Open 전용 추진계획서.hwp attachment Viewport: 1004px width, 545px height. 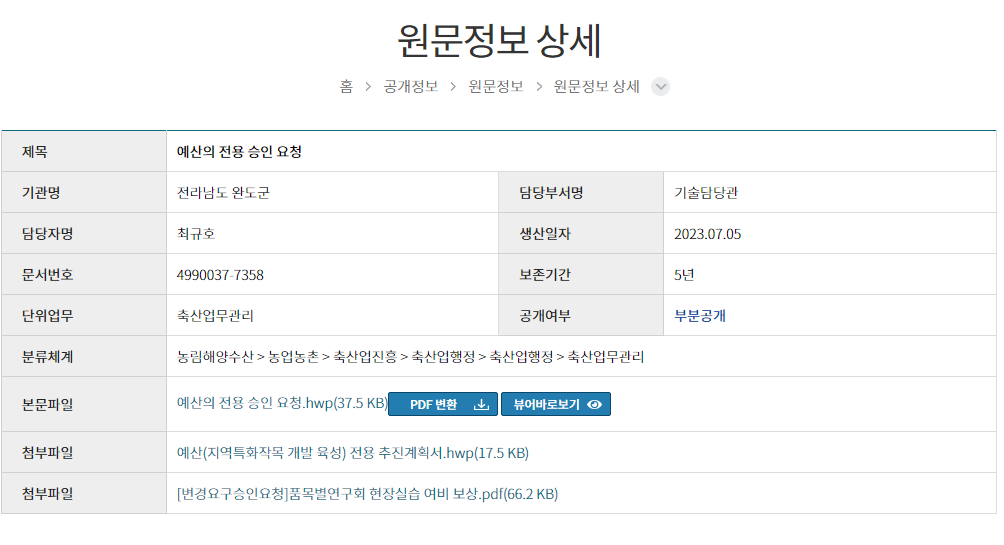(x=353, y=453)
